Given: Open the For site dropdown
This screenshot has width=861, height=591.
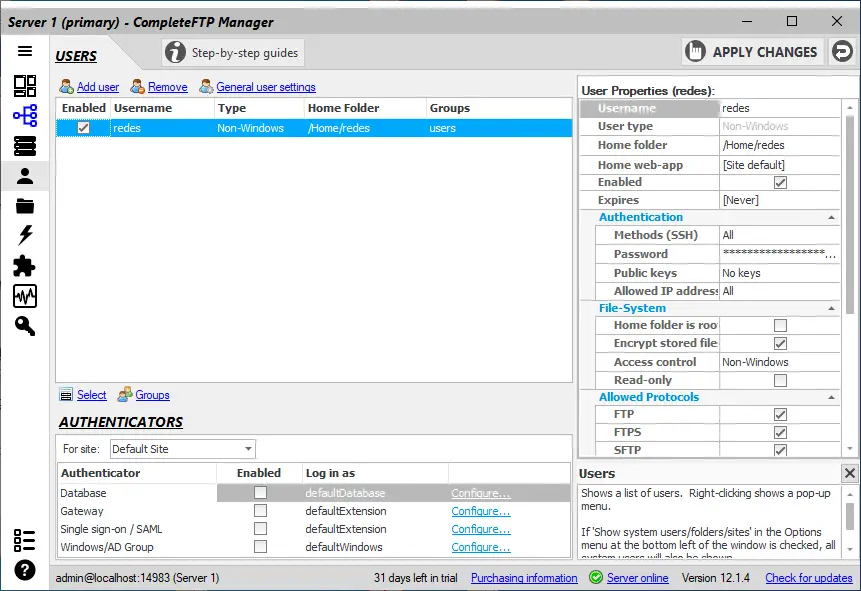Looking at the screenshot, I should pos(183,449).
